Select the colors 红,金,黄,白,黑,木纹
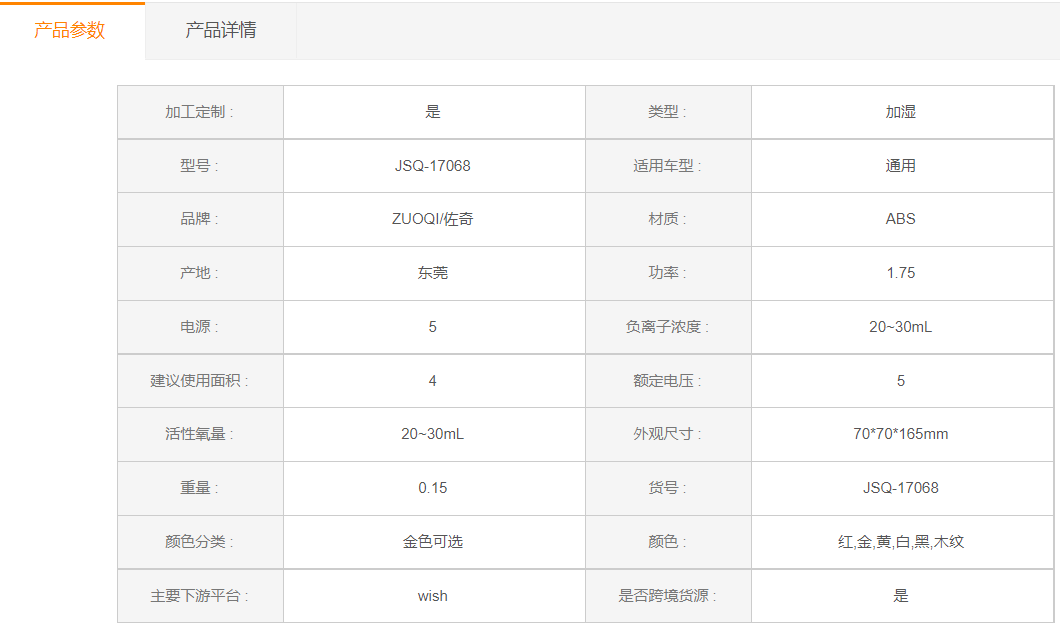 click(x=902, y=542)
